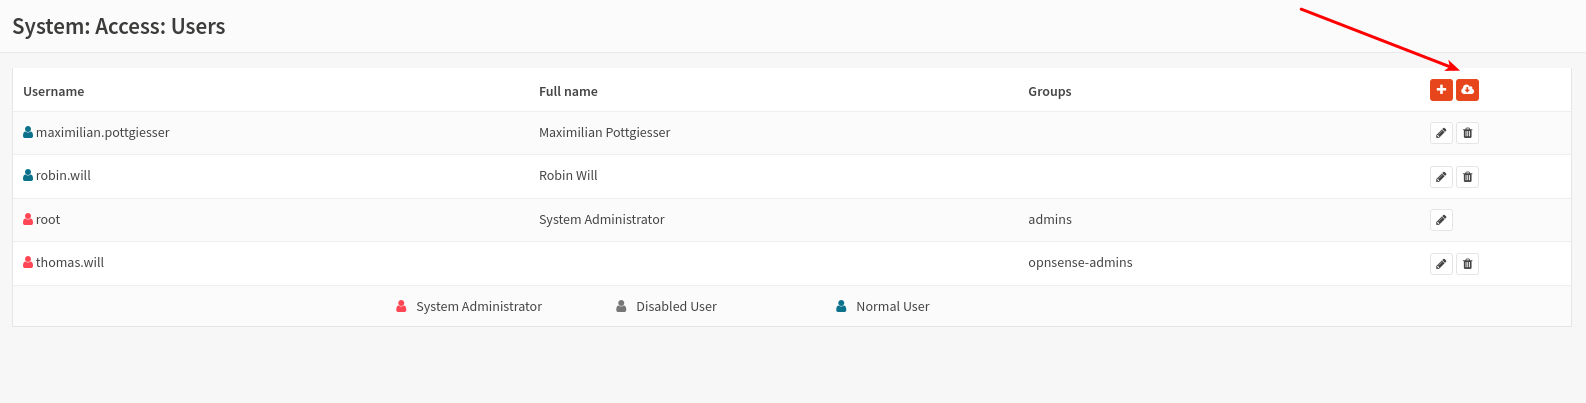Click the Disabled User legend icon

pos(621,306)
